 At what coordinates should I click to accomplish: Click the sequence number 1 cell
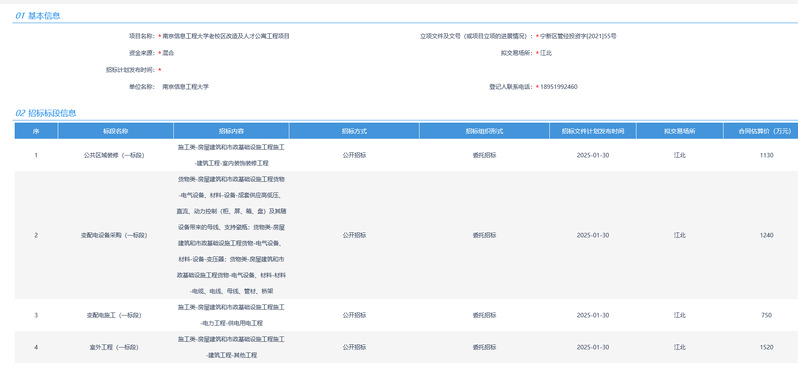[x=36, y=155]
